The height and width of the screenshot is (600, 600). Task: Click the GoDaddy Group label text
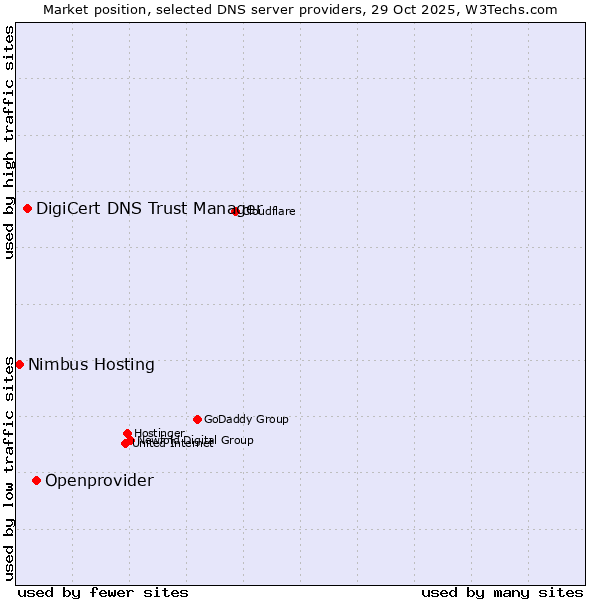click(x=246, y=419)
